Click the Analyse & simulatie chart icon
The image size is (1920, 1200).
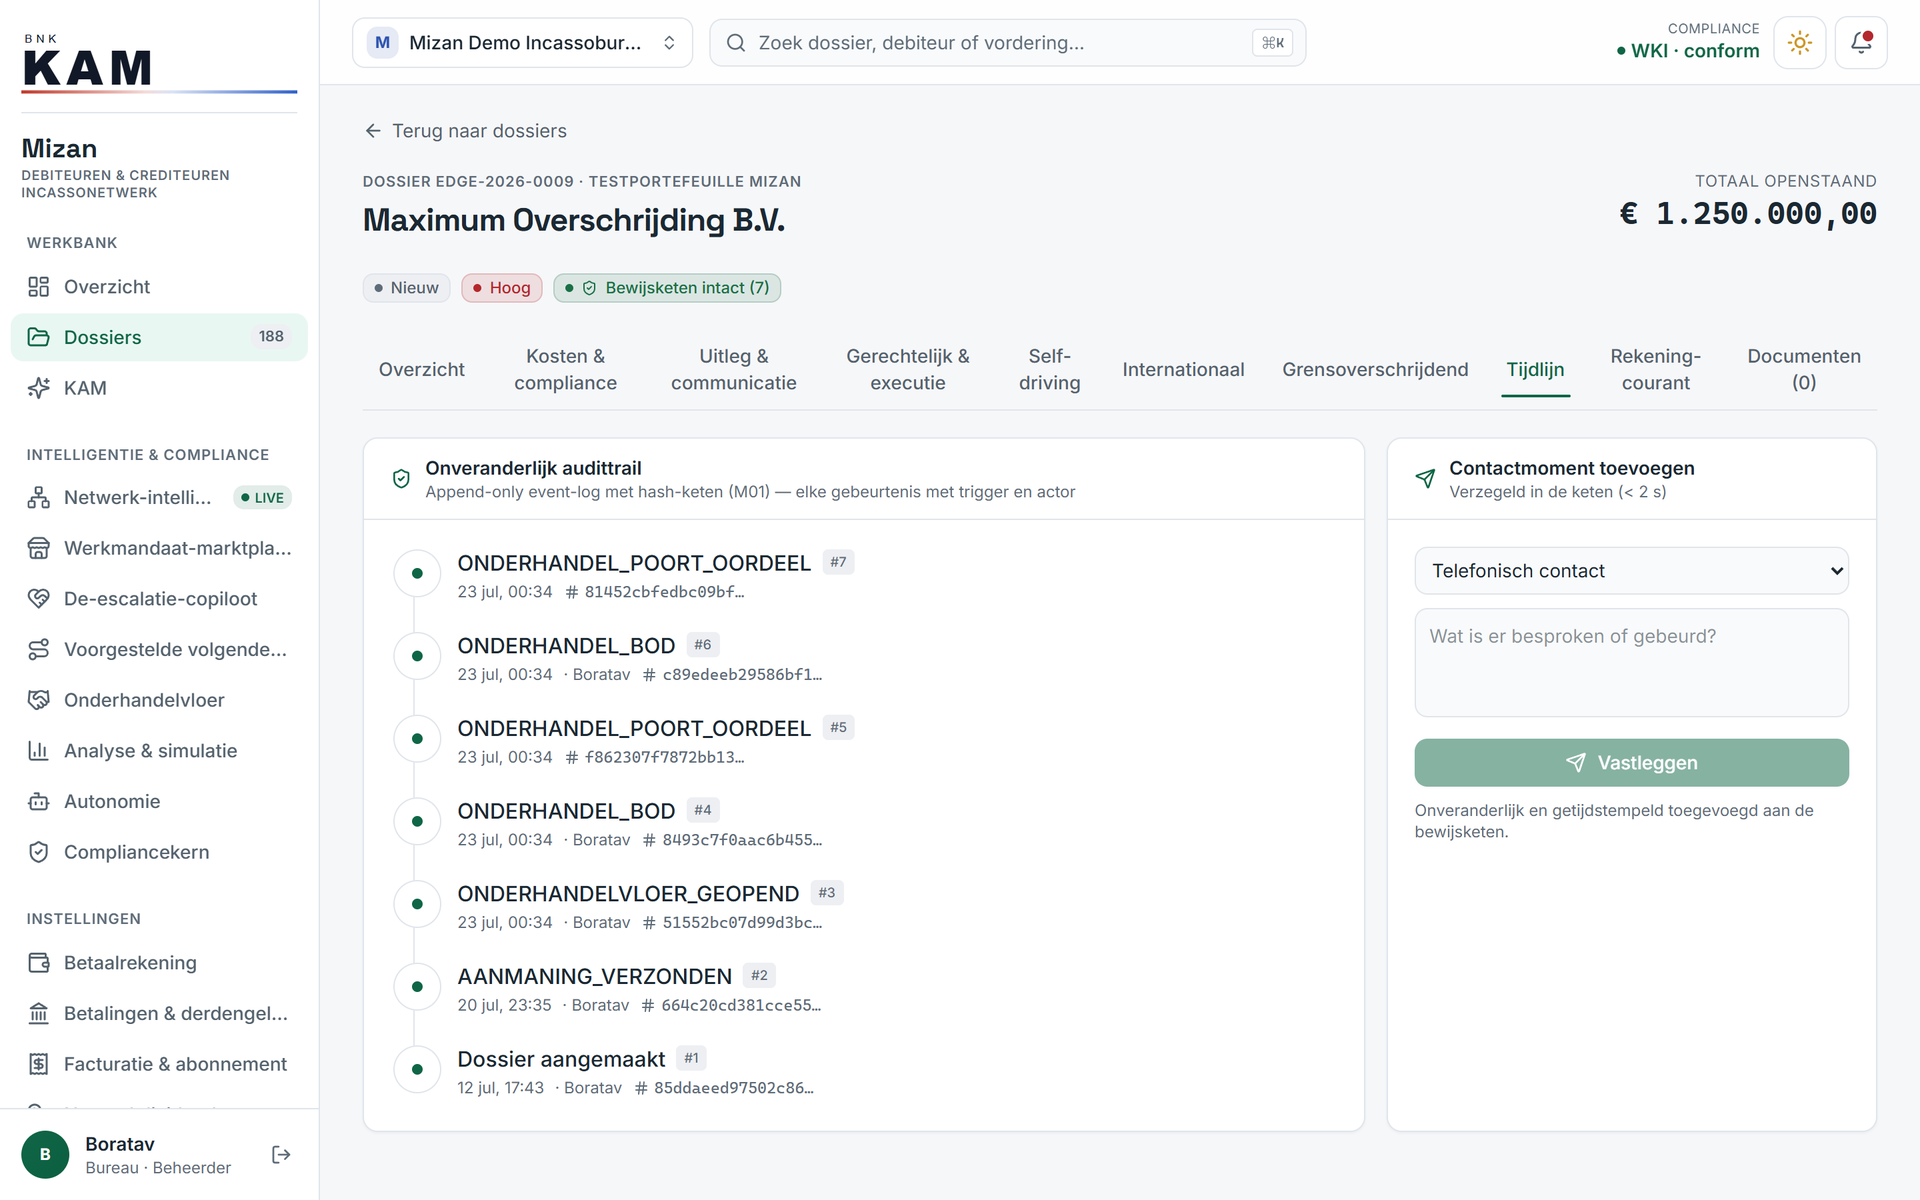(x=38, y=751)
